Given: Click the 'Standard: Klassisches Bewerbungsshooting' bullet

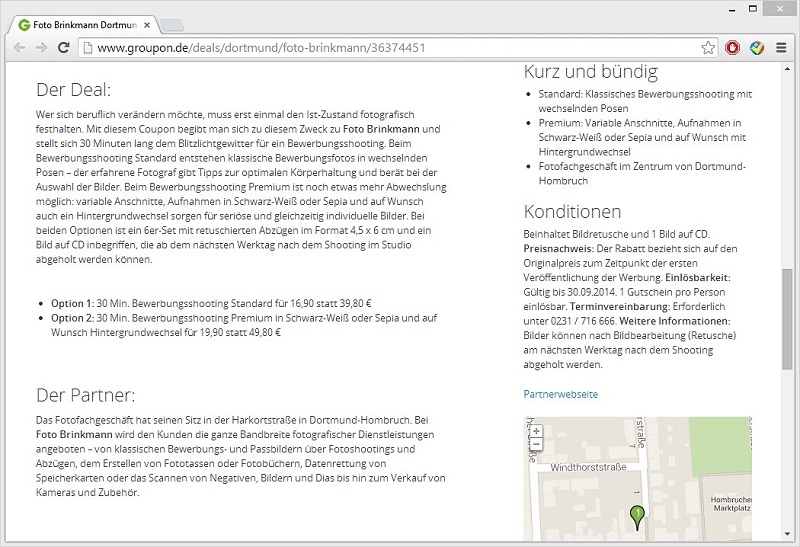Looking at the screenshot, I should pyautogui.click(x=645, y=101).
